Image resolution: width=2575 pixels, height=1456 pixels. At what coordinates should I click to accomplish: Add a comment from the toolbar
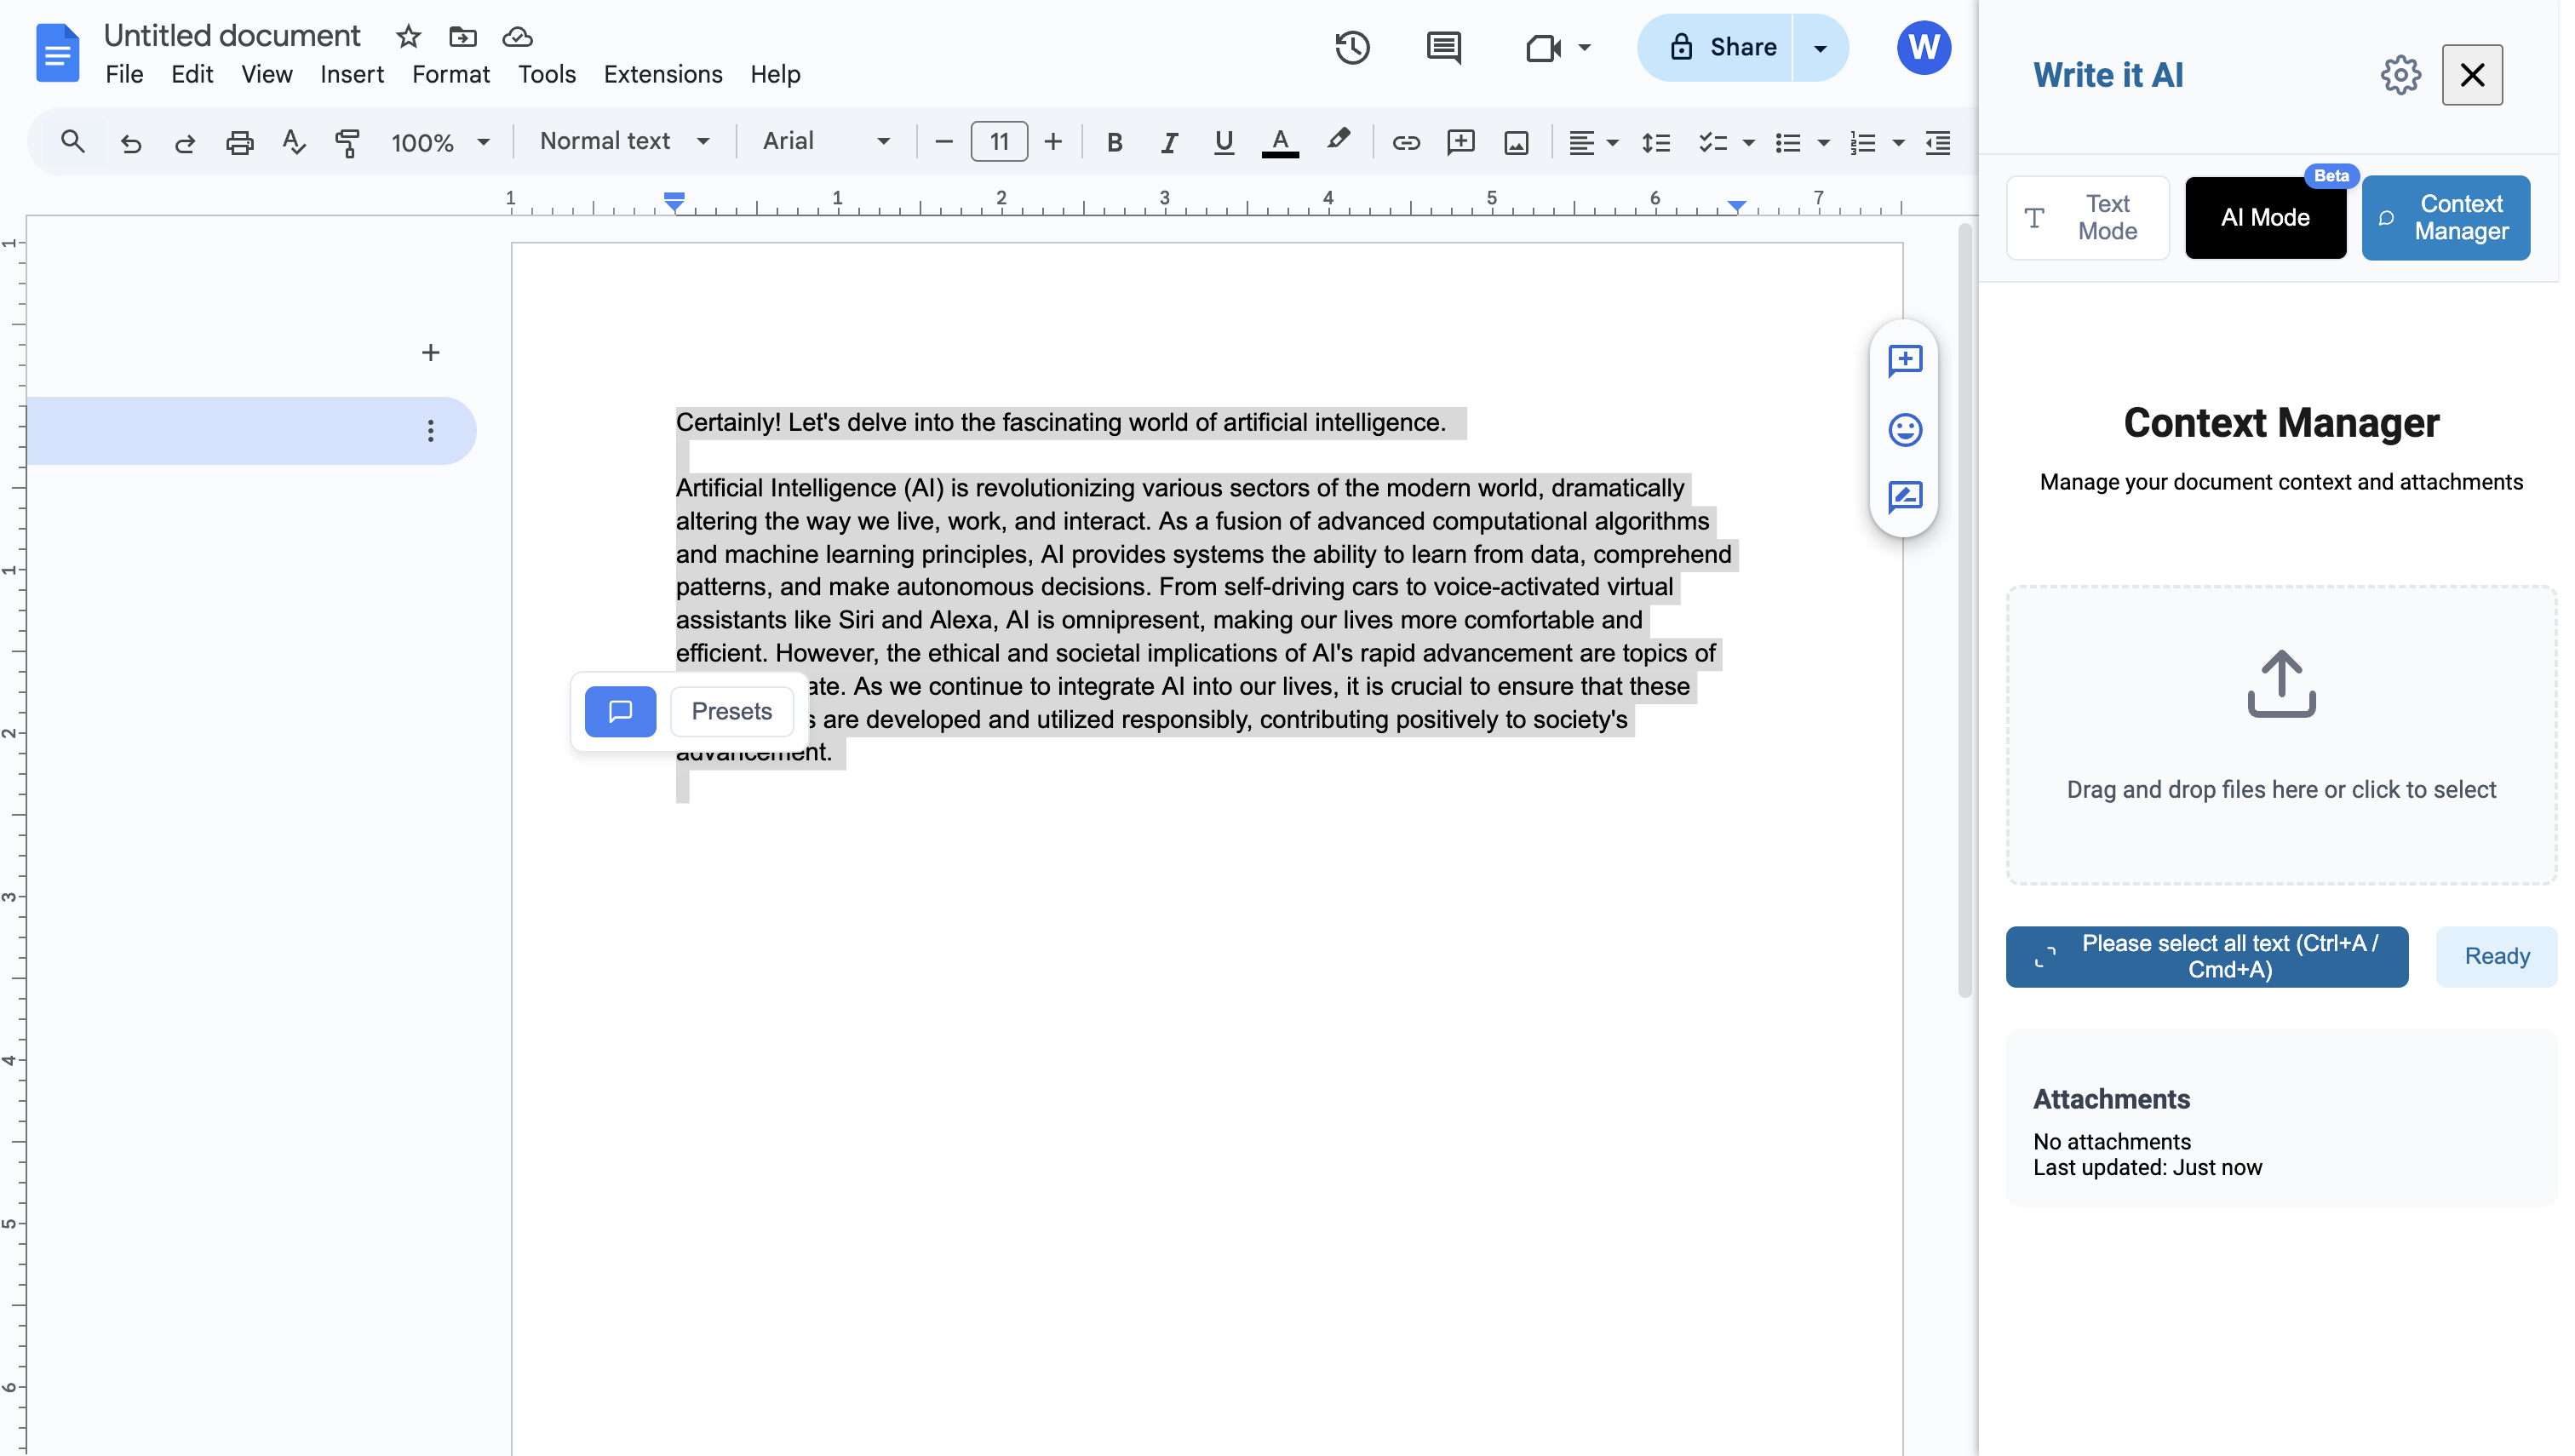click(1461, 142)
